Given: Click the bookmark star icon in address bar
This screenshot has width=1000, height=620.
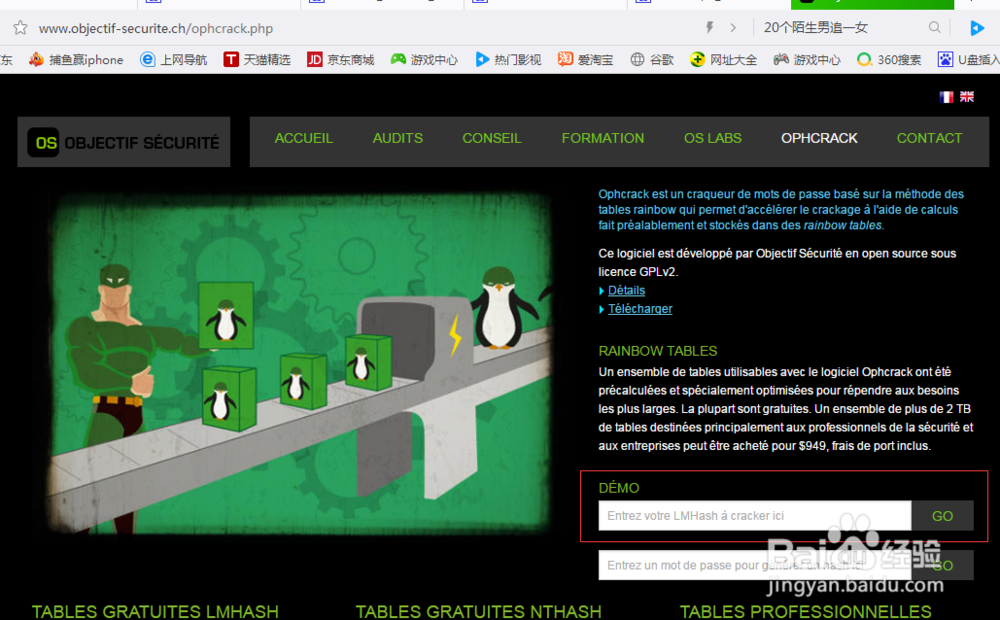Looking at the screenshot, I should coord(20,28).
